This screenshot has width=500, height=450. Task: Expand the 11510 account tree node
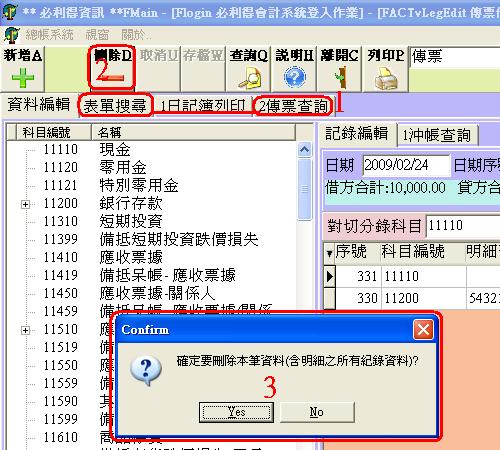coord(25,330)
